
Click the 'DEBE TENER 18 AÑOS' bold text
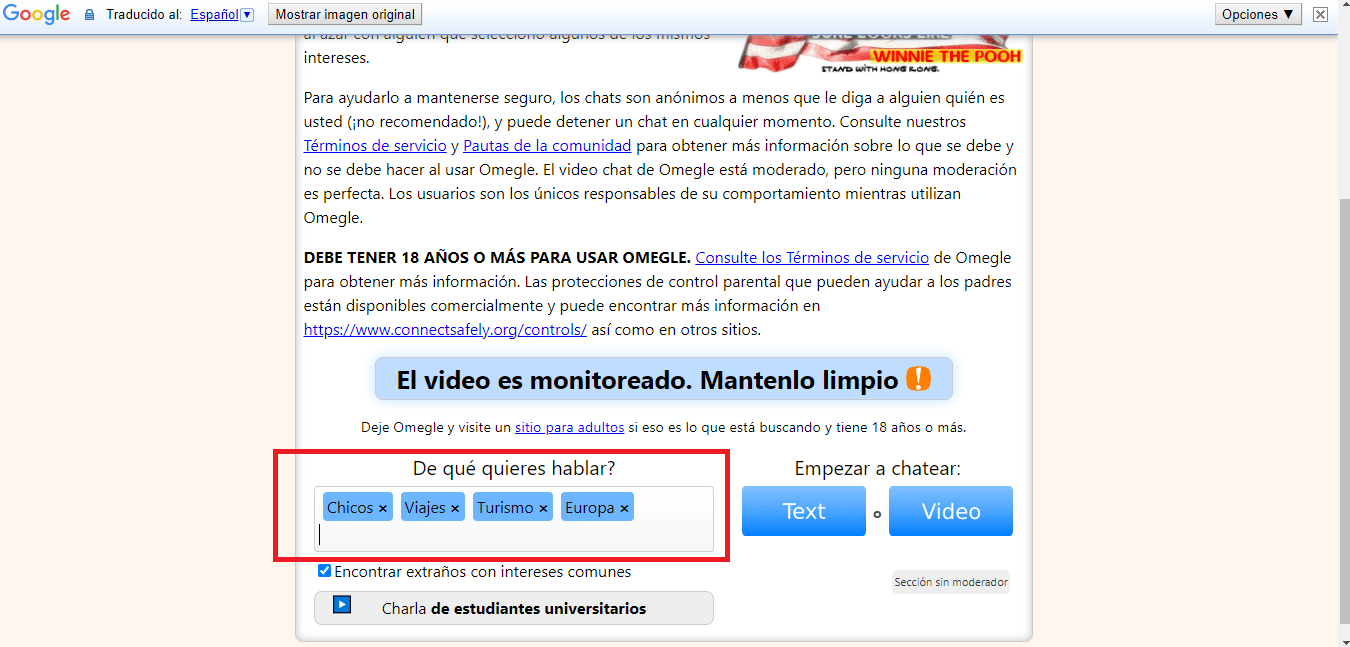(x=497, y=258)
